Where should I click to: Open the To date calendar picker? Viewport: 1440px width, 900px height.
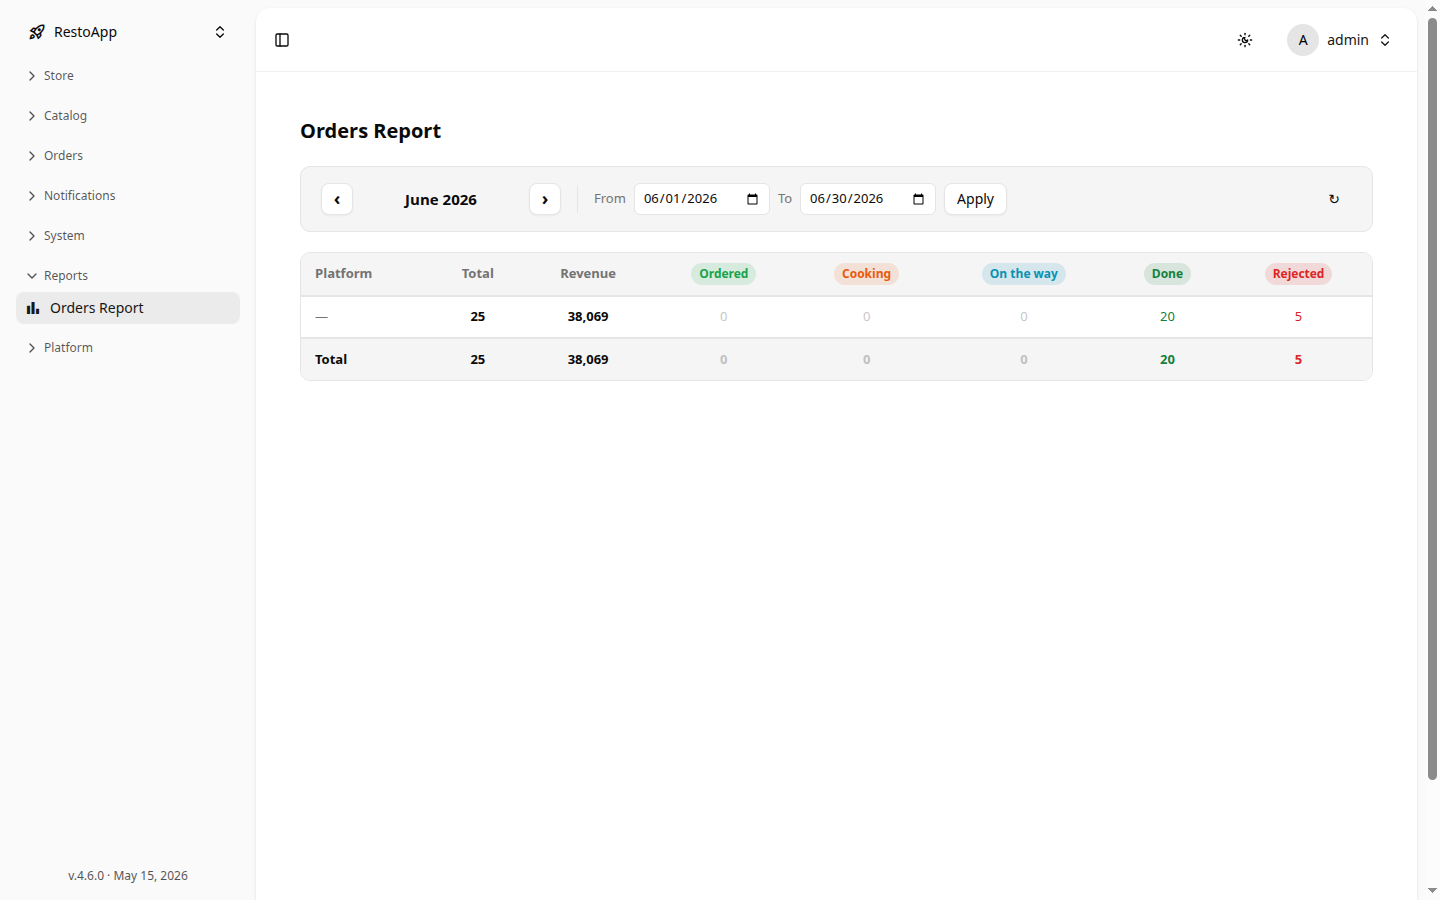pyautogui.click(x=919, y=199)
